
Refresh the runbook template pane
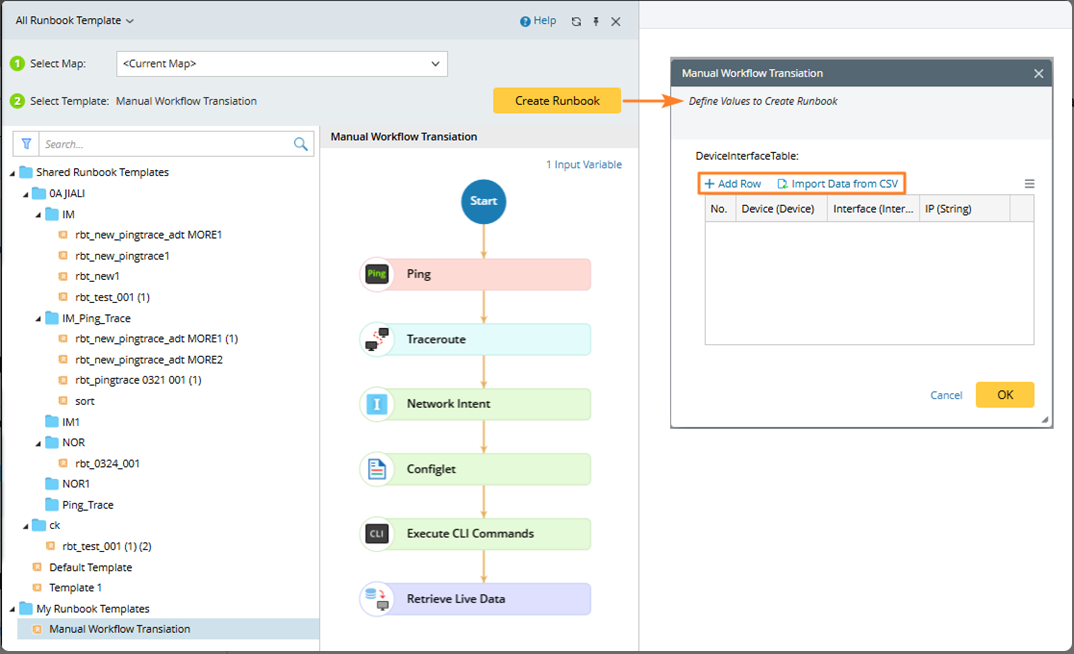(x=576, y=21)
